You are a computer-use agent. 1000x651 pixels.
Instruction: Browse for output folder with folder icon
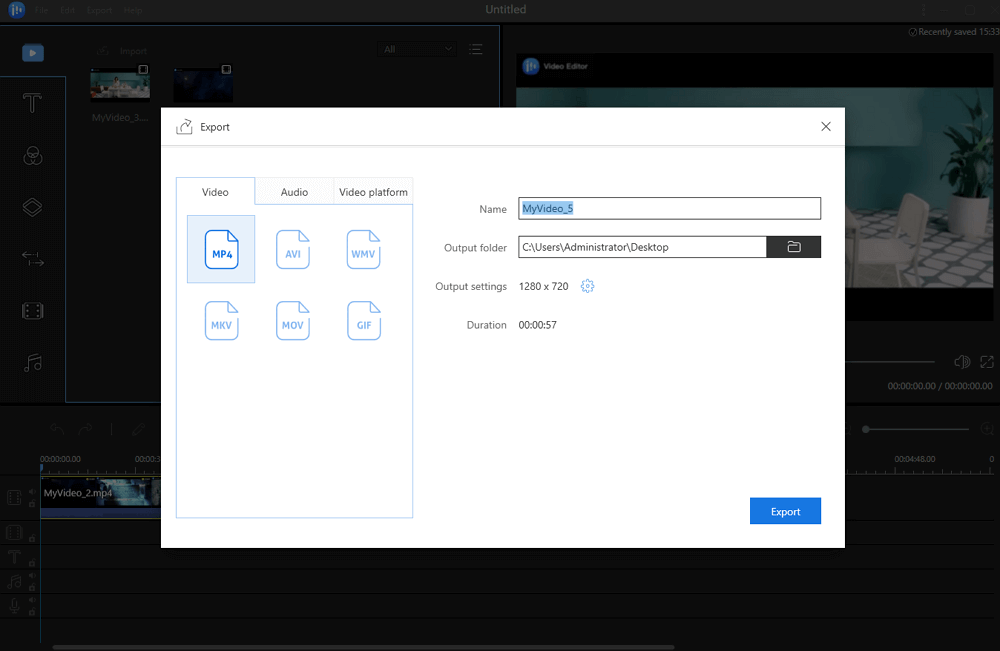[793, 247]
